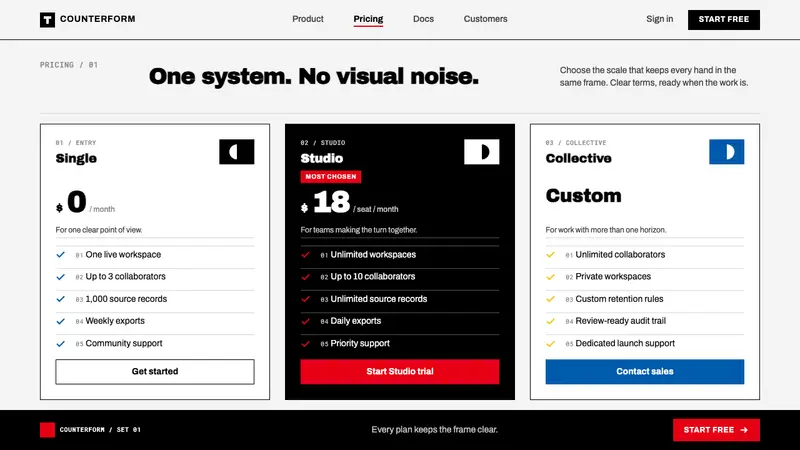The width and height of the screenshot is (800, 450).
Task: Click the Single plan title
Action: [76, 158]
